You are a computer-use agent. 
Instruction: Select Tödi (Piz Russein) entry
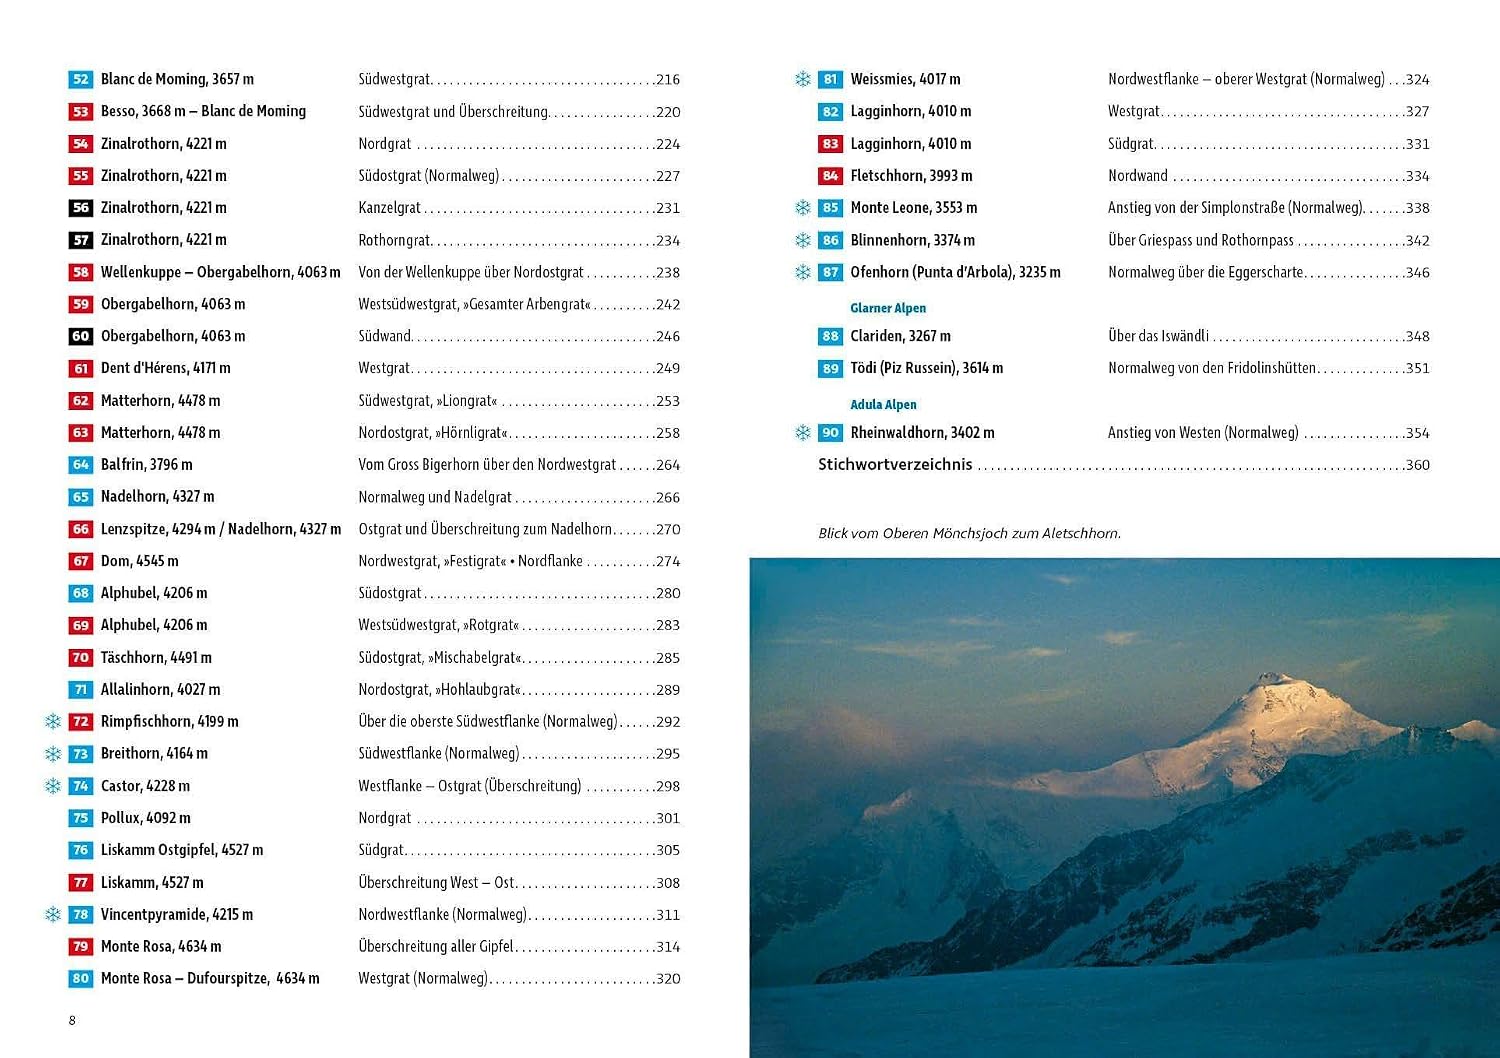click(926, 368)
